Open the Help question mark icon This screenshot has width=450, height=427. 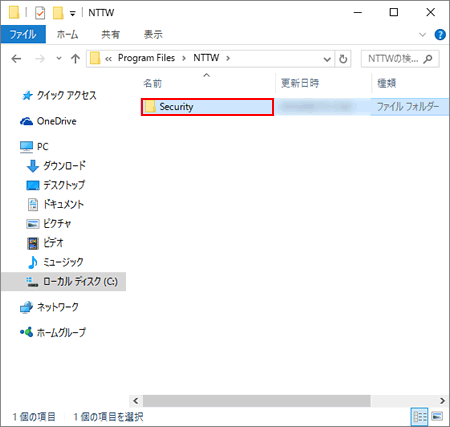[x=440, y=34]
